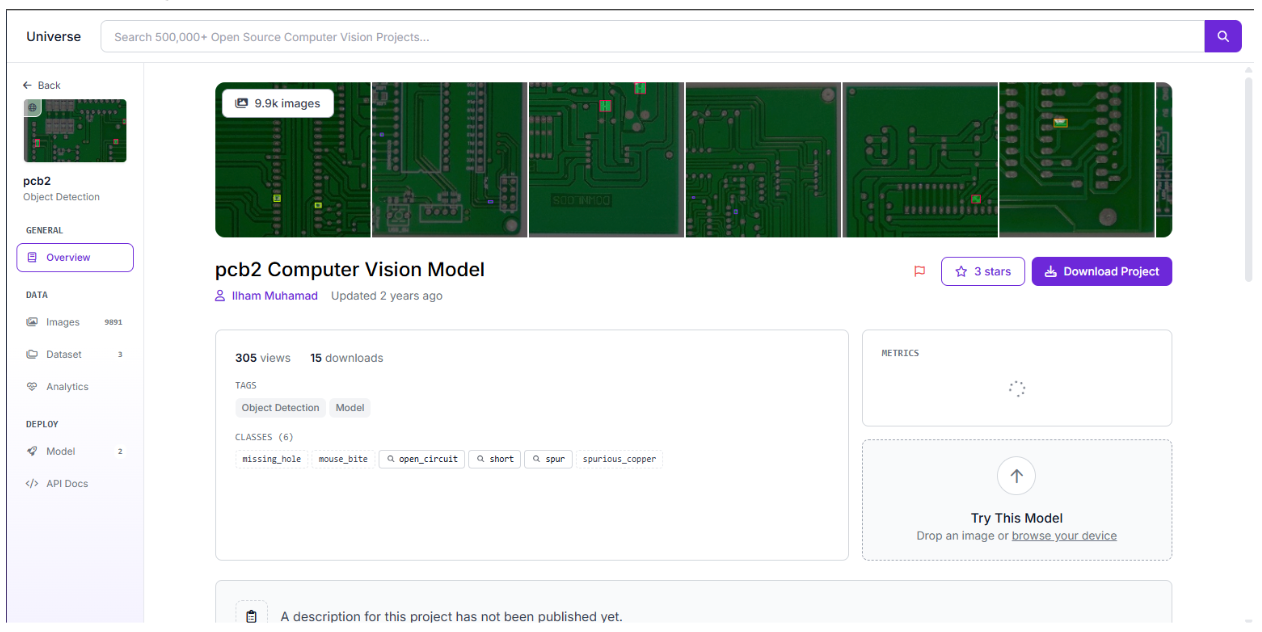The width and height of the screenshot is (1262, 632).
Task: Open API Docs code icon
Action: click(32, 483)
